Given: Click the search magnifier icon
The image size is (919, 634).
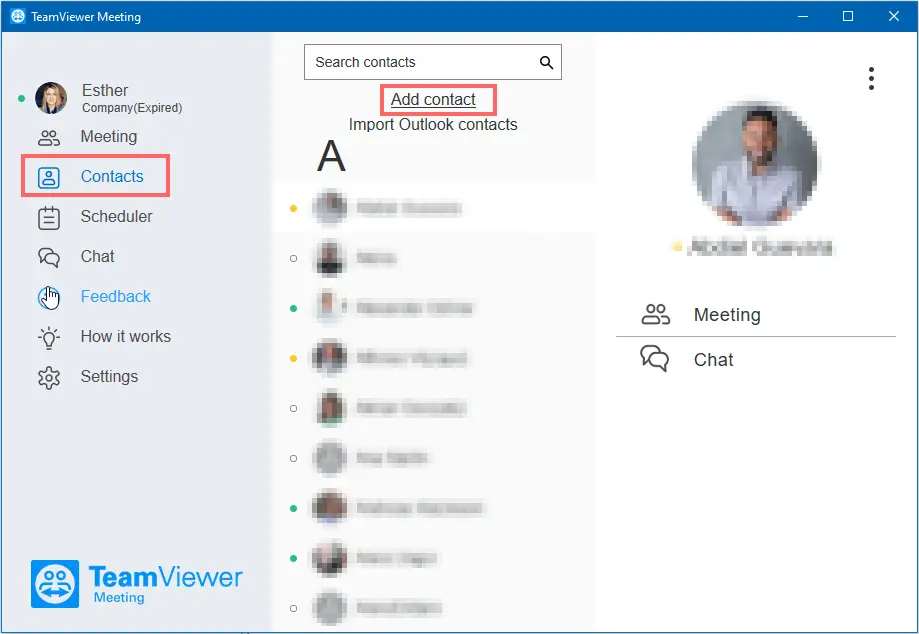Looking at the screenshot, I should coord(546,62).
